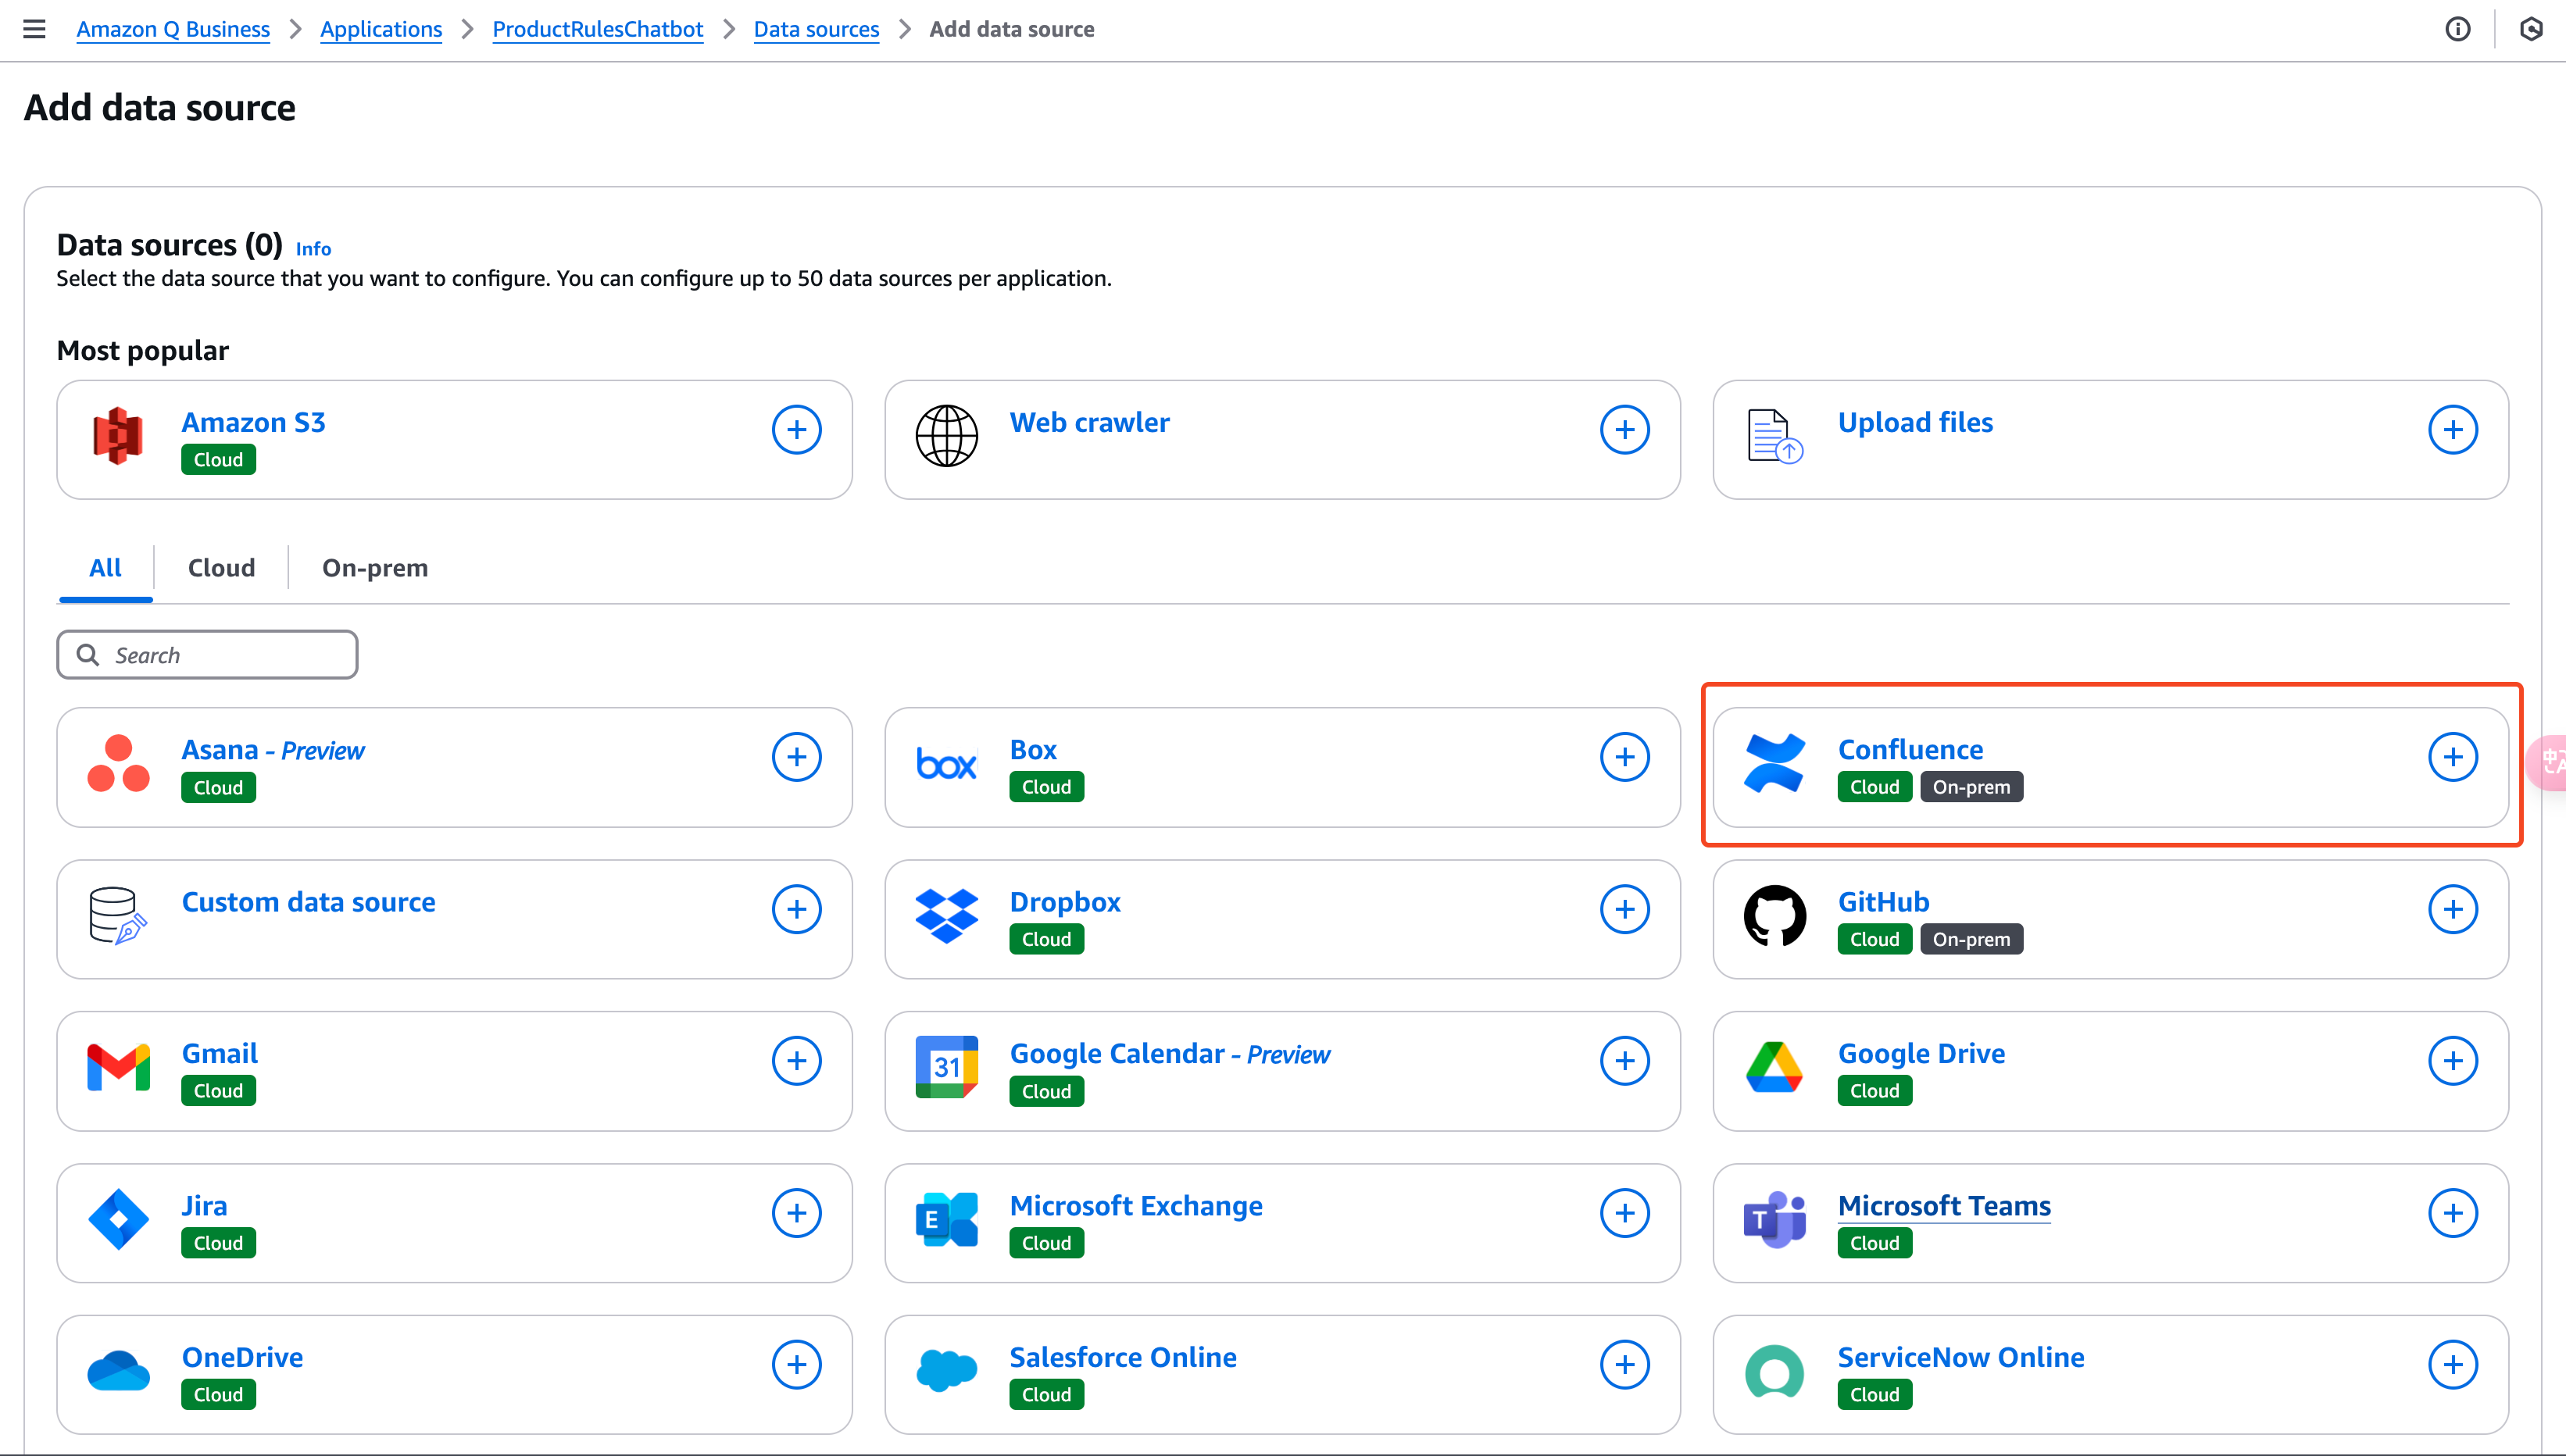Viewport: 2566px width, 1456px height.
Task: Open the Custom data source title link
Action: pos(308,901)
